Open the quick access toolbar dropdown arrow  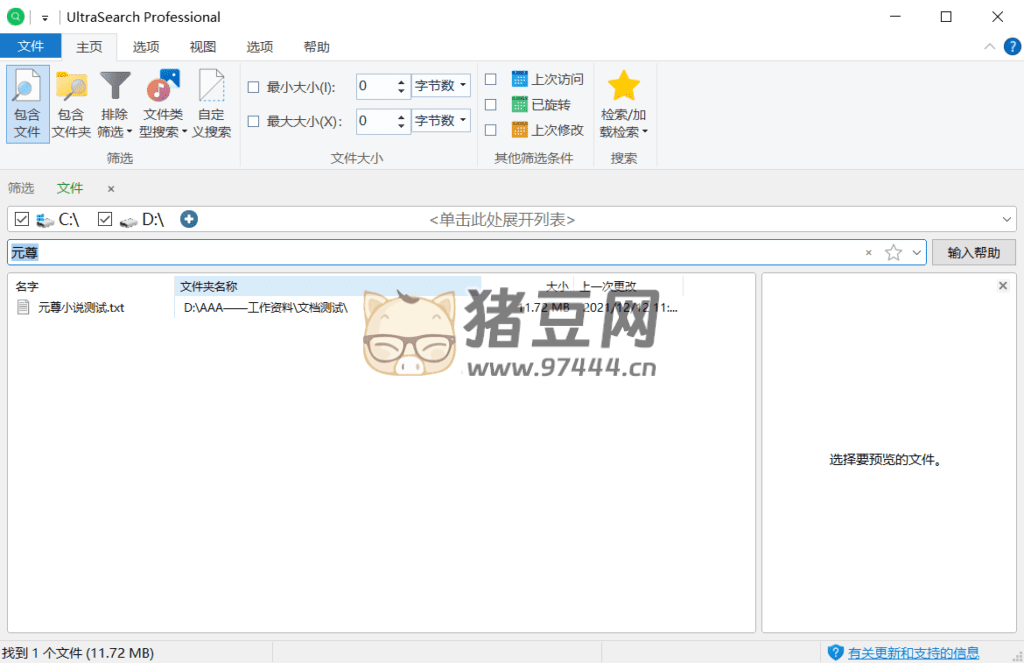pos(44,18)
